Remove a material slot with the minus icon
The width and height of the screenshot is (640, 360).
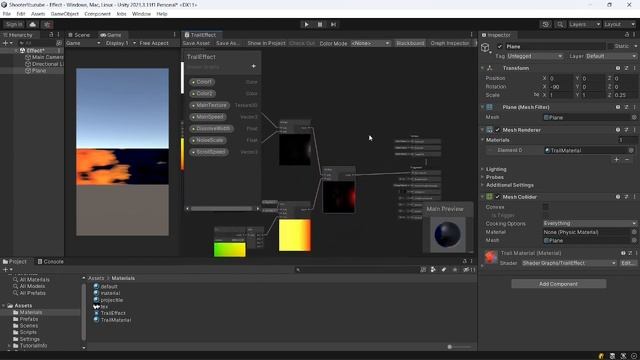pos(627,160)
